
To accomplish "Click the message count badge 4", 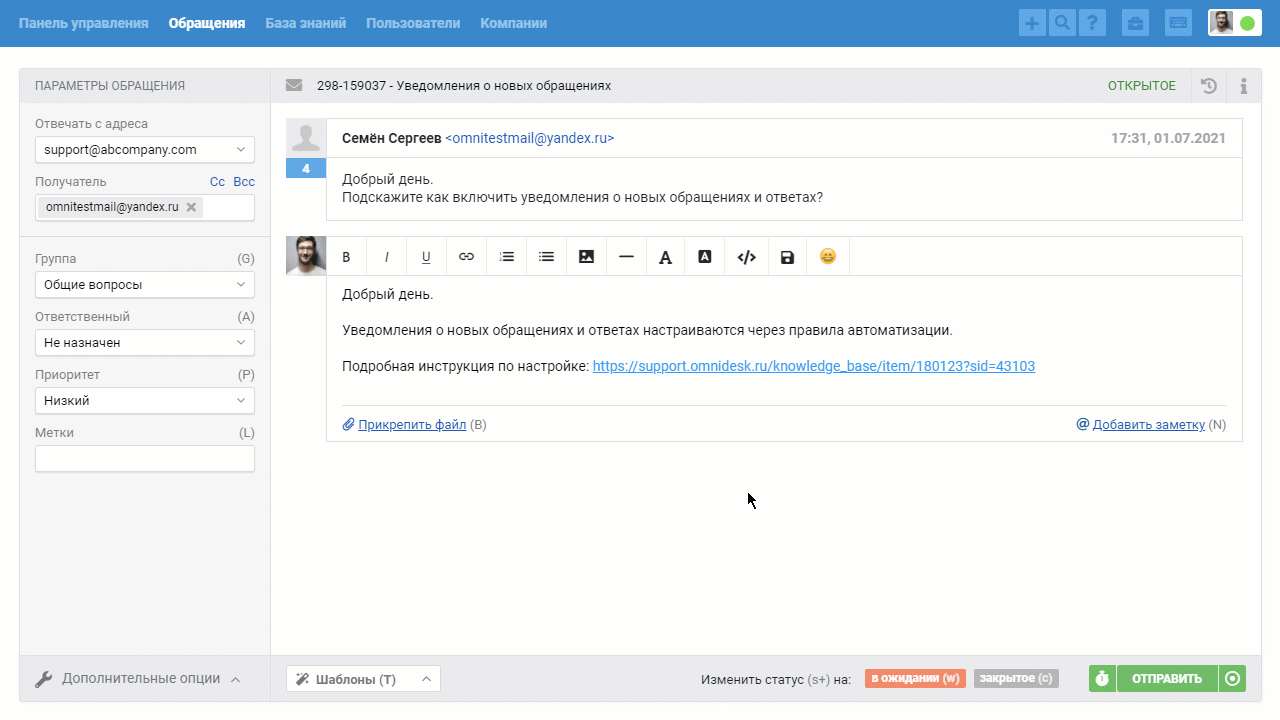I will point(306,168).
